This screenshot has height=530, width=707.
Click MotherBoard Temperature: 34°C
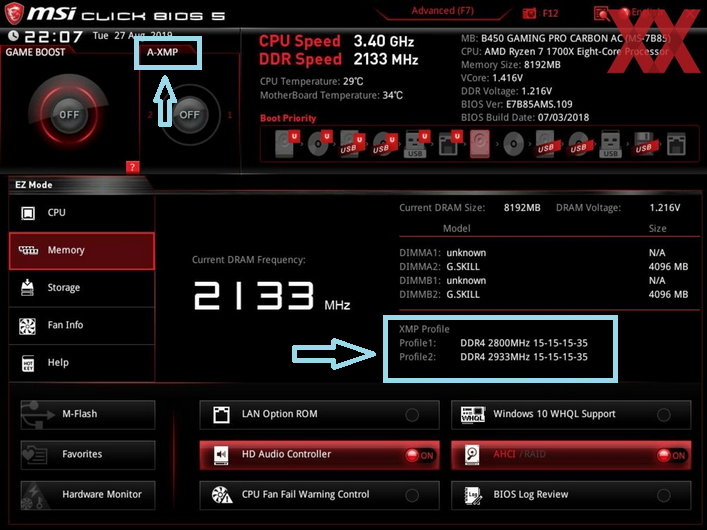click(331, 96)
